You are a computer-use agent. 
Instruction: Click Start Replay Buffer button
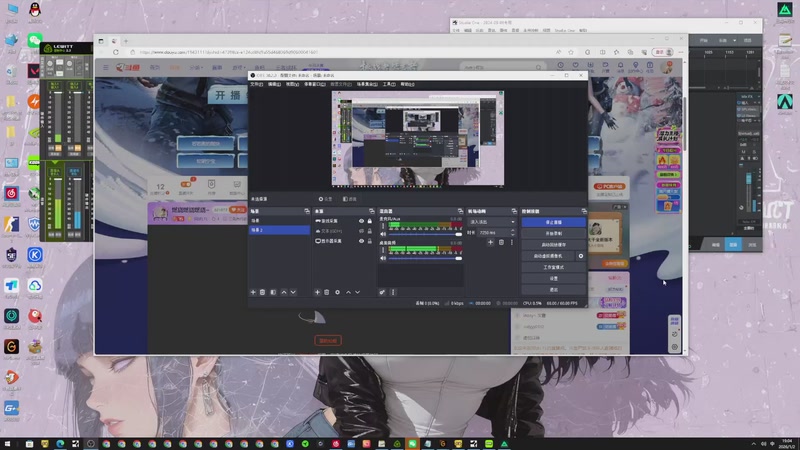[554, 245]
